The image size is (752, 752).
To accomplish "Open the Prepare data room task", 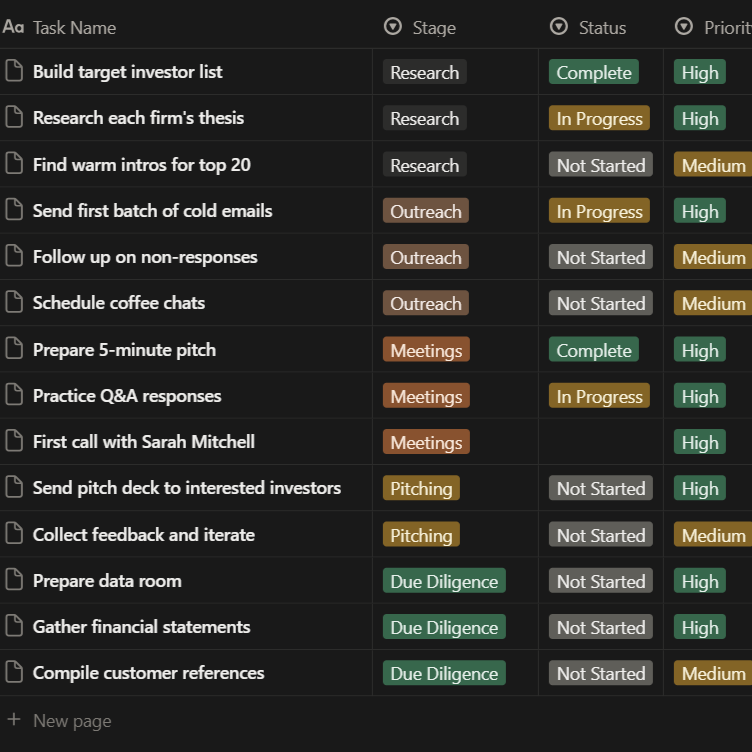I will coord(107,581).
